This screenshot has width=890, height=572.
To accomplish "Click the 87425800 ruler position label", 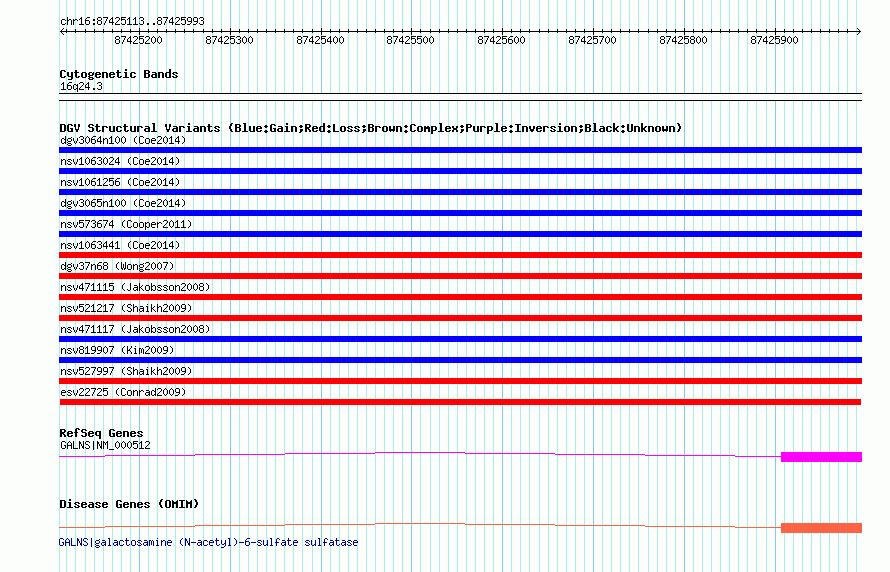I will coord(683,40).
